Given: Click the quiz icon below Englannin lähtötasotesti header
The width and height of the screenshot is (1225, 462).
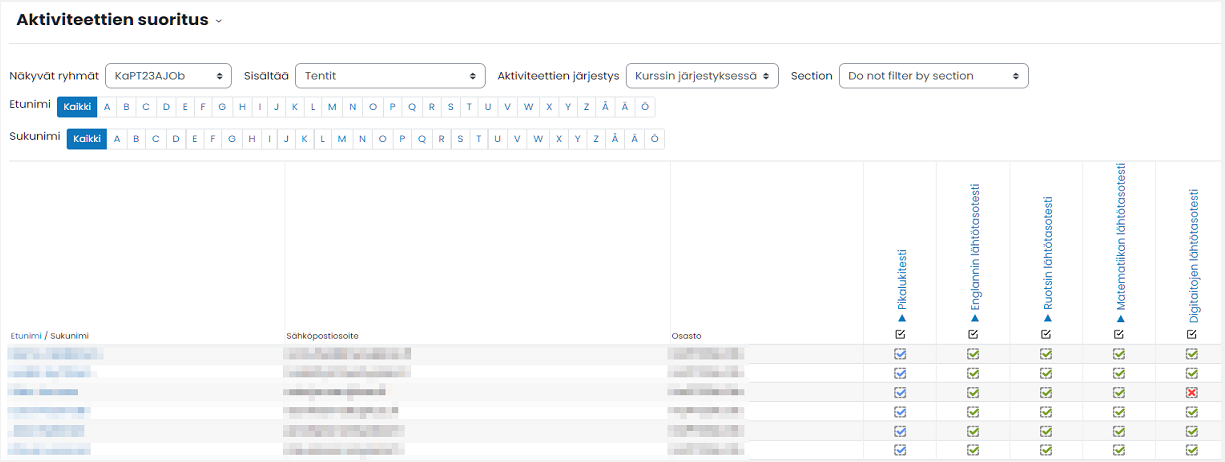Looking at the screenshot, I should 973,334.
